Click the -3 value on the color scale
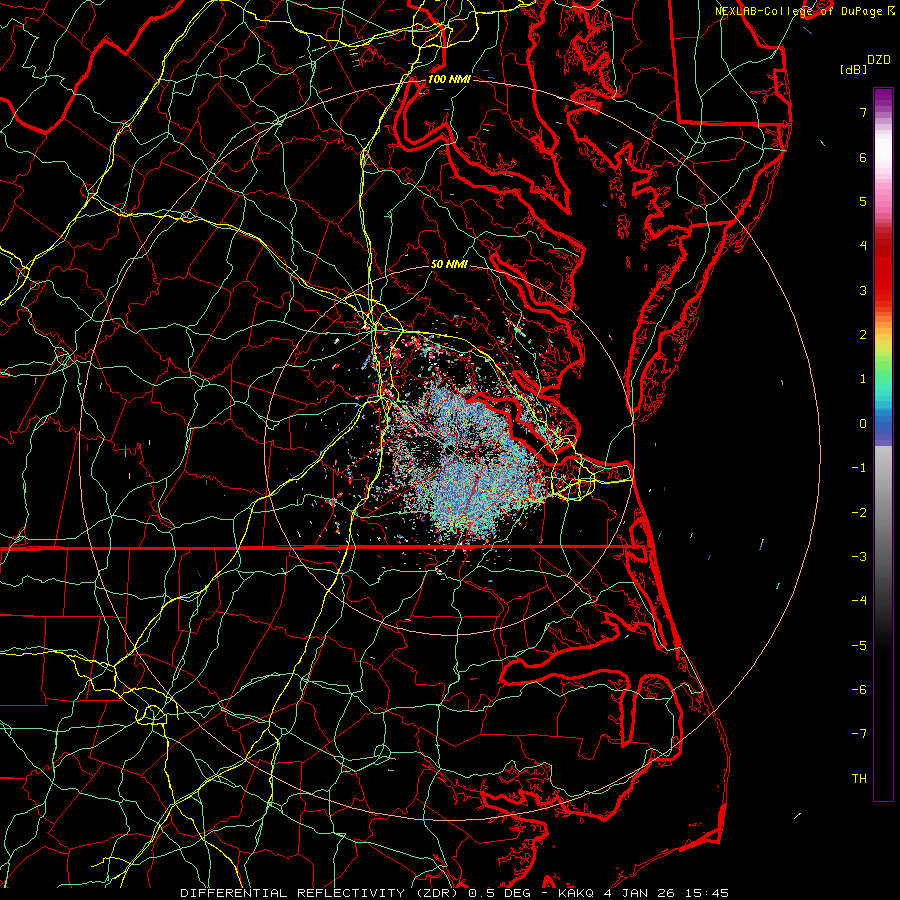Screen dimensions: 900x900 click(859, 557)
